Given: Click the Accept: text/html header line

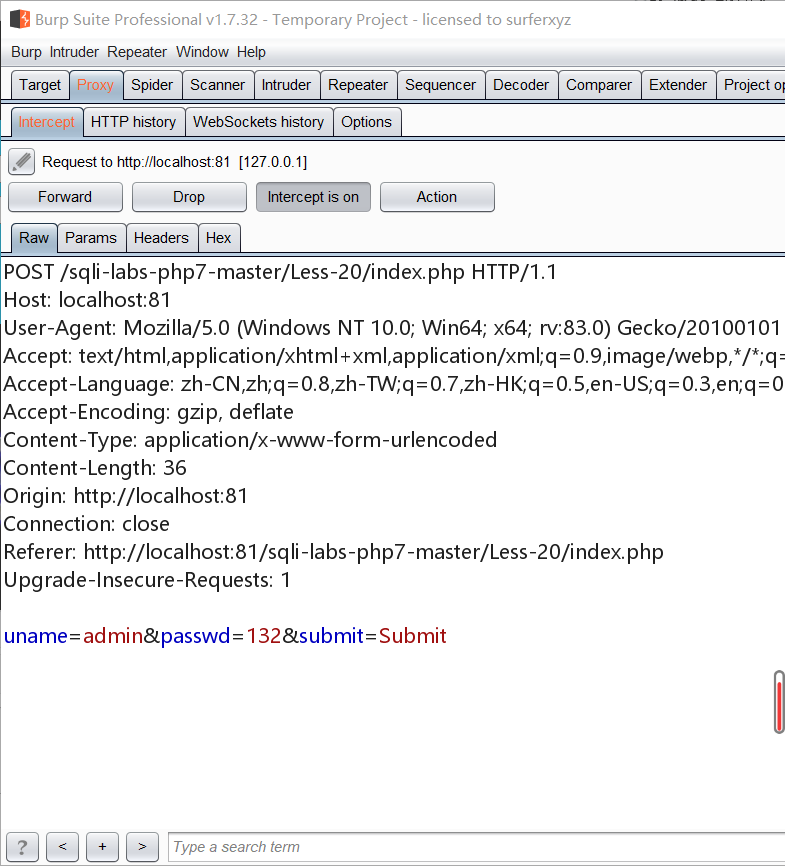Looking at the screenshot, I should pos(393,356).
